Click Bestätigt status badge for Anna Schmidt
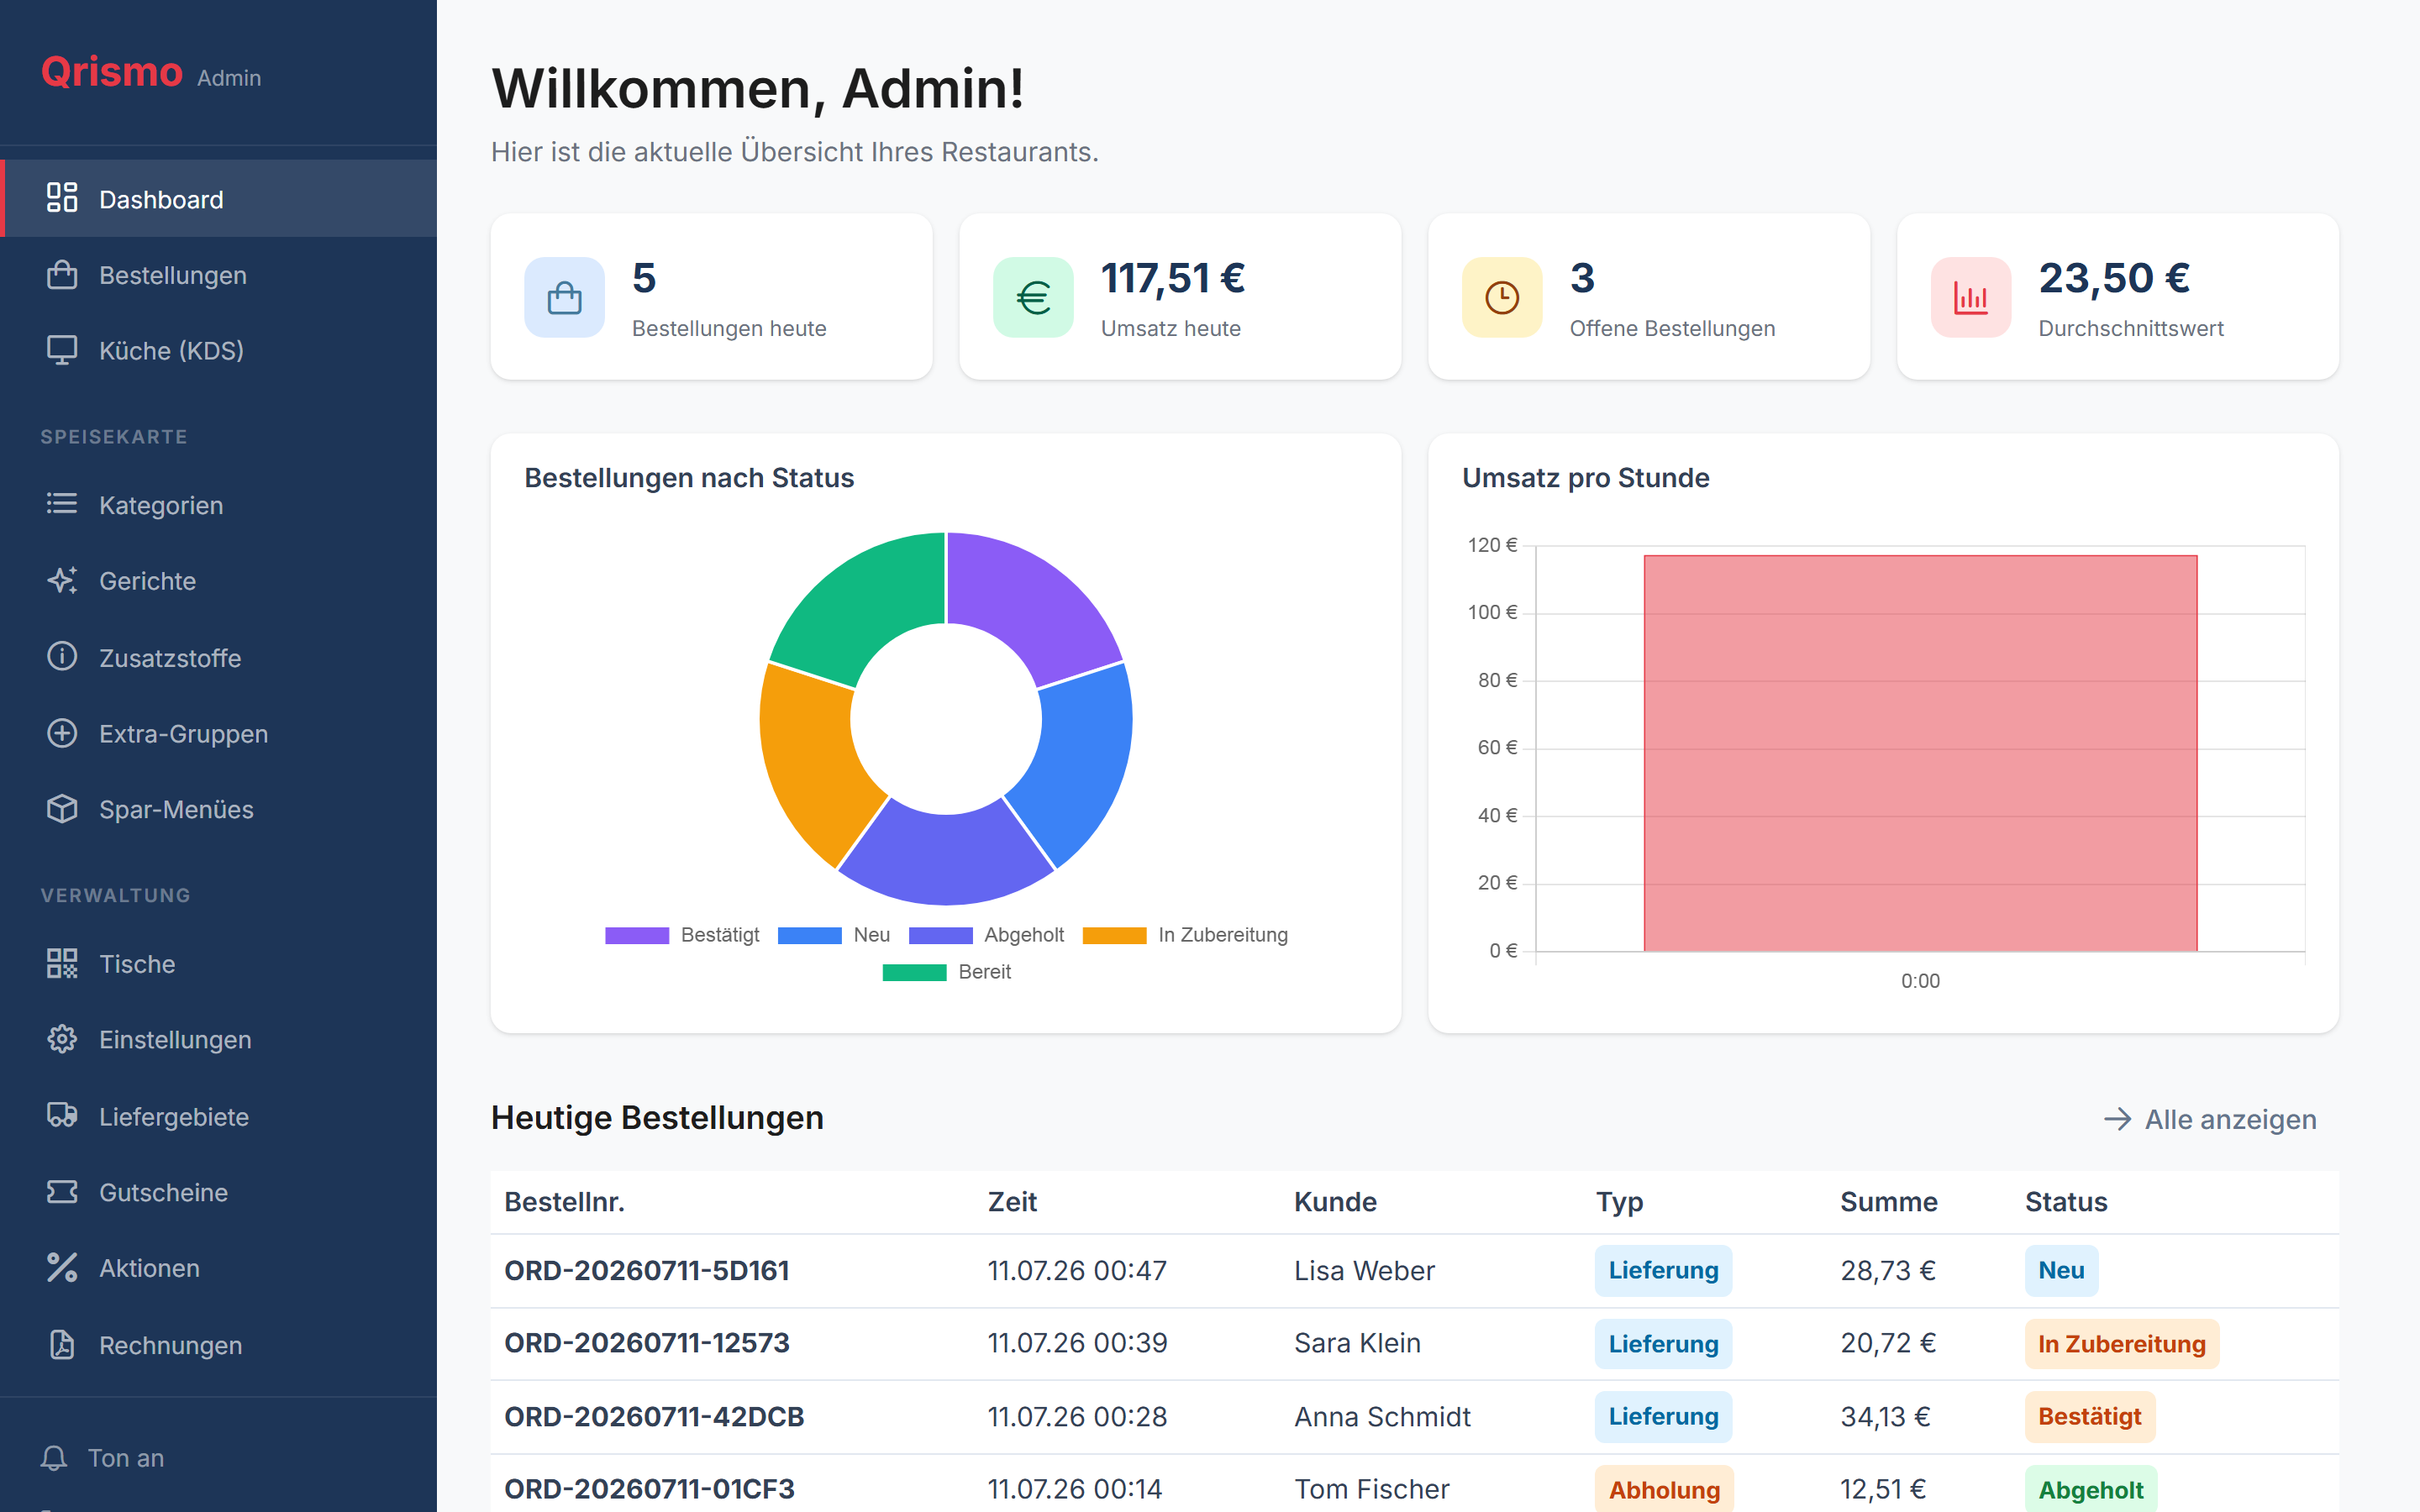2420x1512 pixels. point(2089,1416)
